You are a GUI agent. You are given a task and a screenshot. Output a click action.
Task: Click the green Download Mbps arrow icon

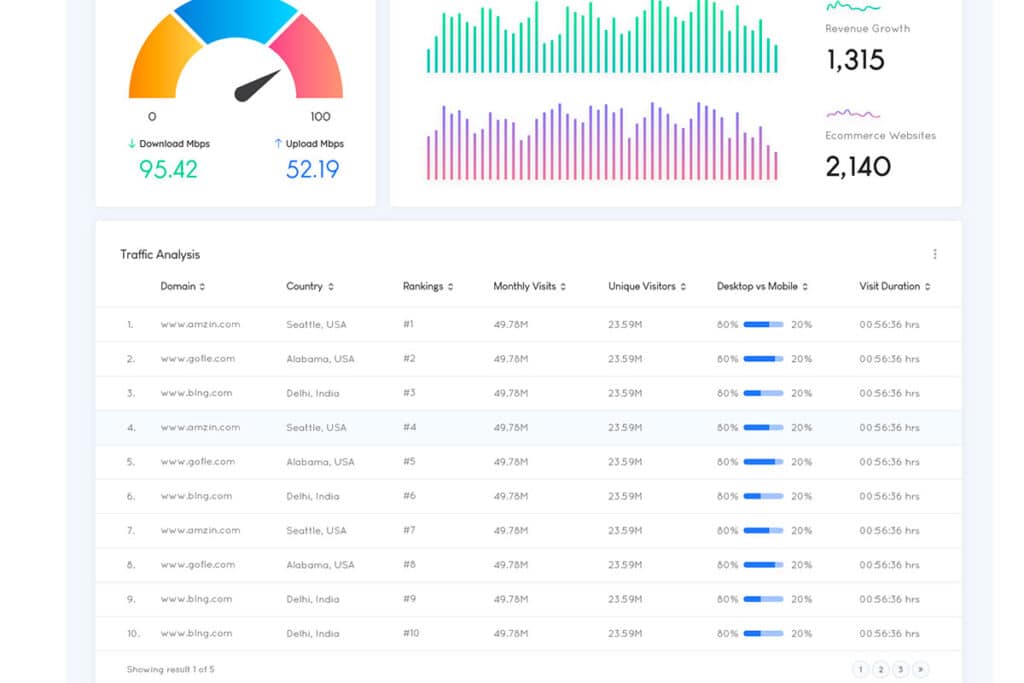pos(131,144)
